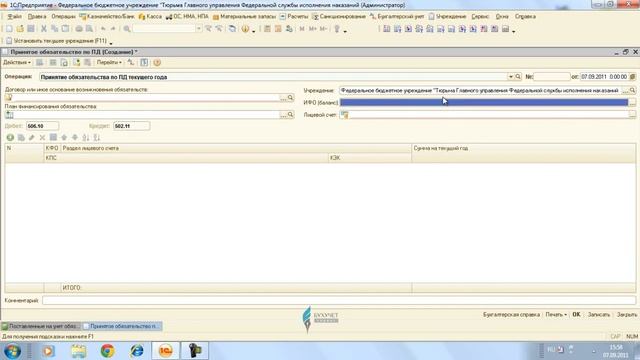Open the Печать dropdown at bottom
Image resolution: width=640 pixels, height=360 pixels.
tap(556, 315)
